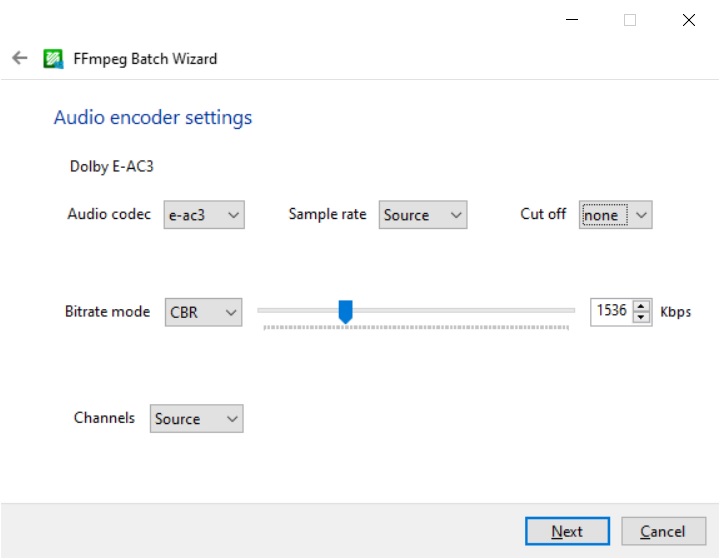The image size is (720, 559).
Task: Click the Dolby E-AC3 codec description label
Action: tap(110, 166)
